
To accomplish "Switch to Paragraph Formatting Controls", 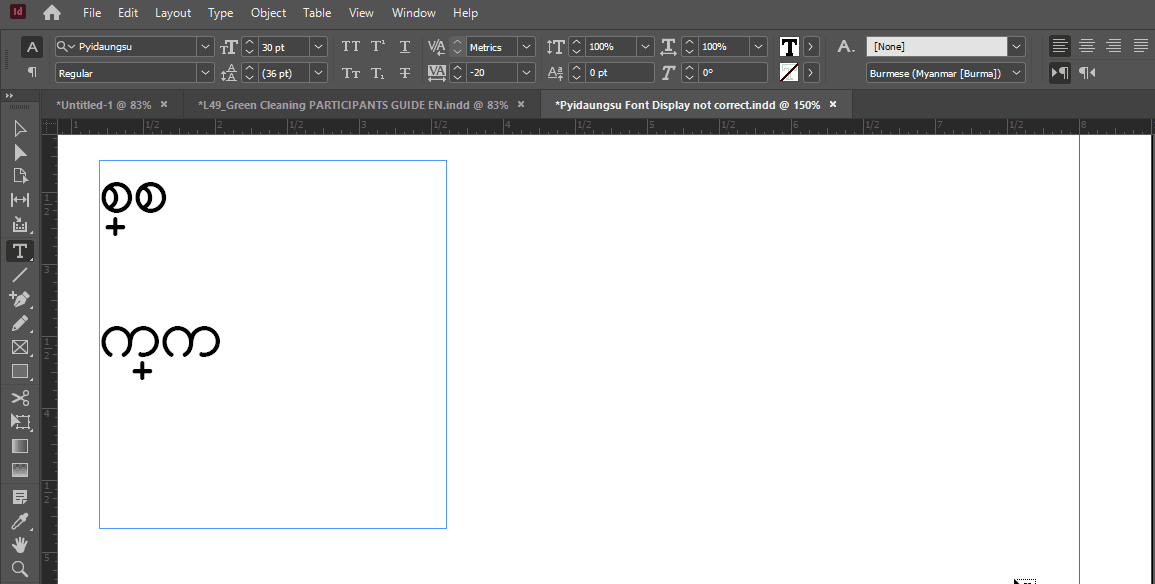I will coord(32,72).
